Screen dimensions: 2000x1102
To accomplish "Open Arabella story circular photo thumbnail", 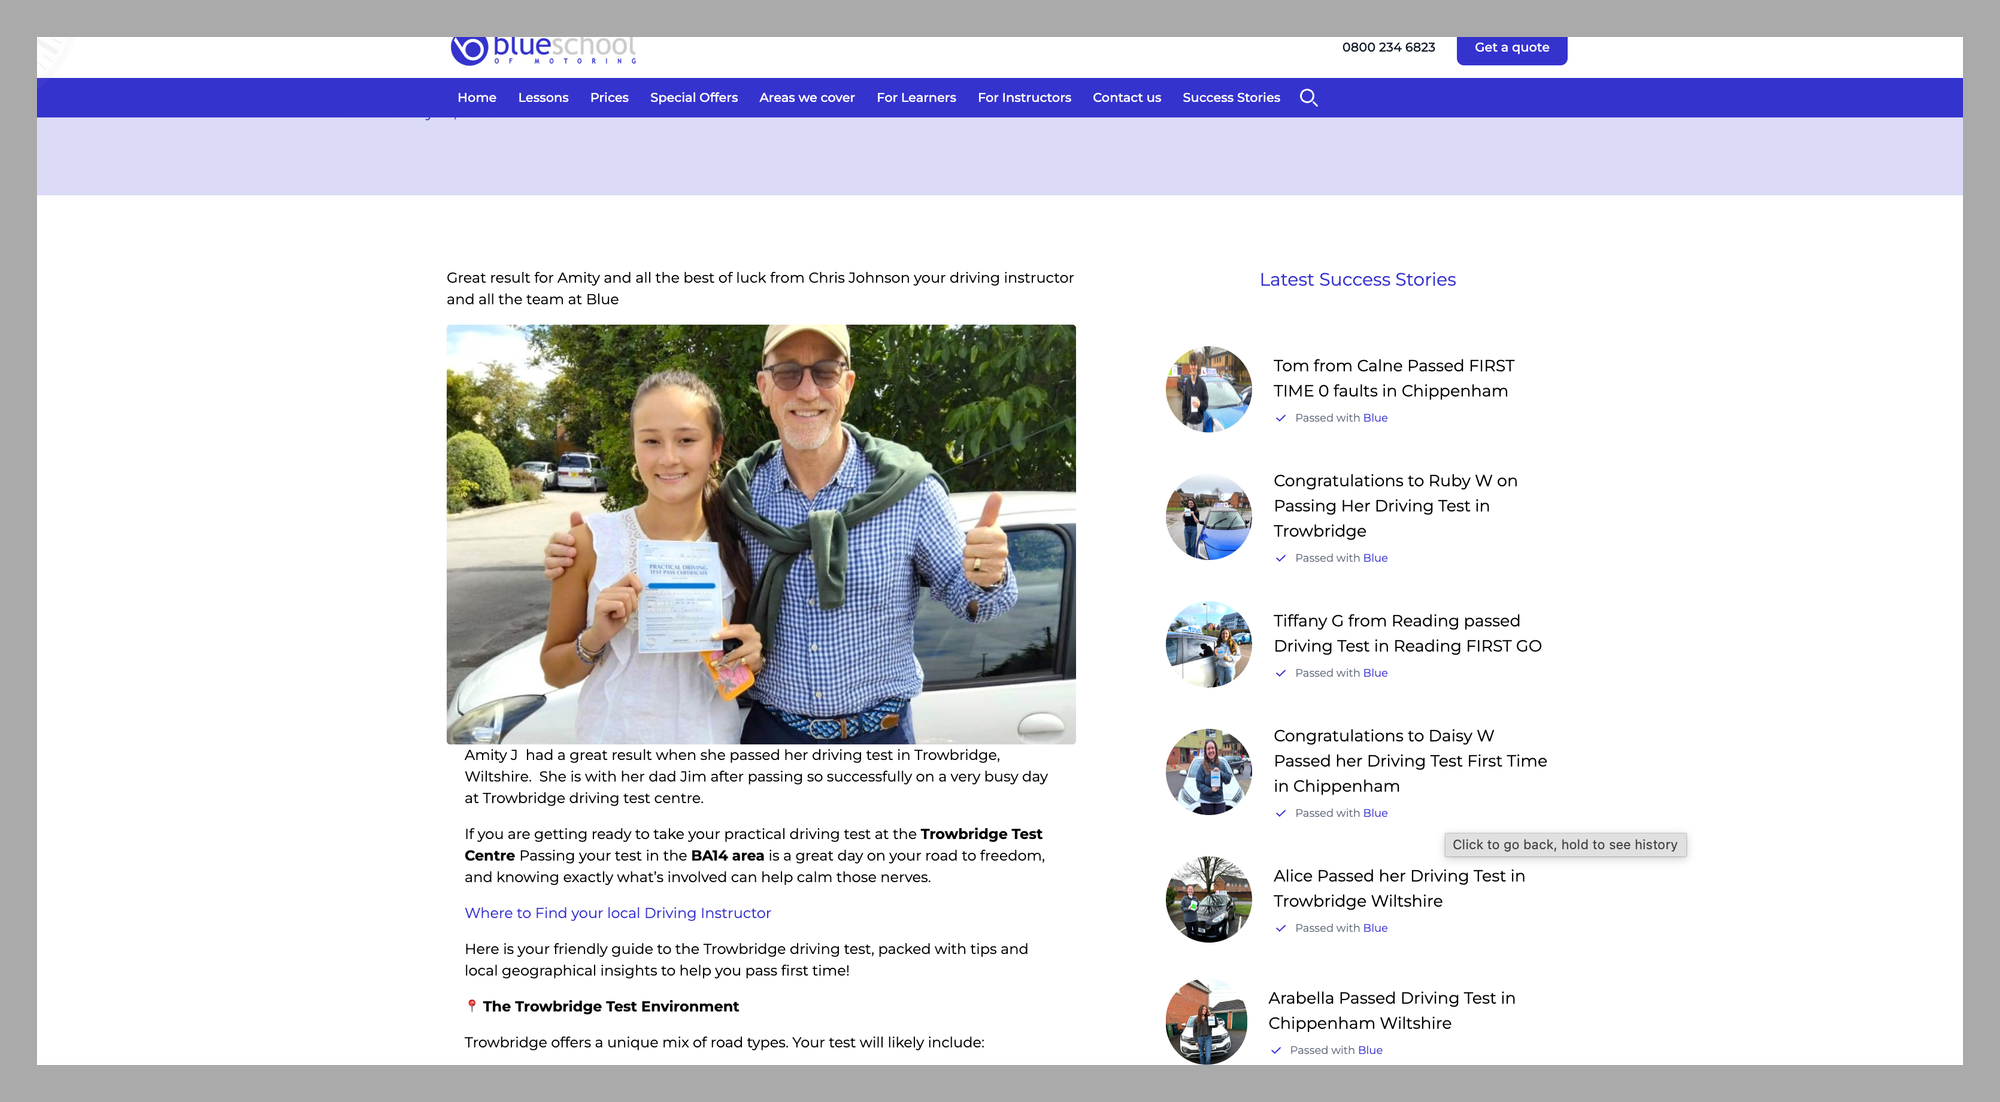I will coord(1206,1022).
